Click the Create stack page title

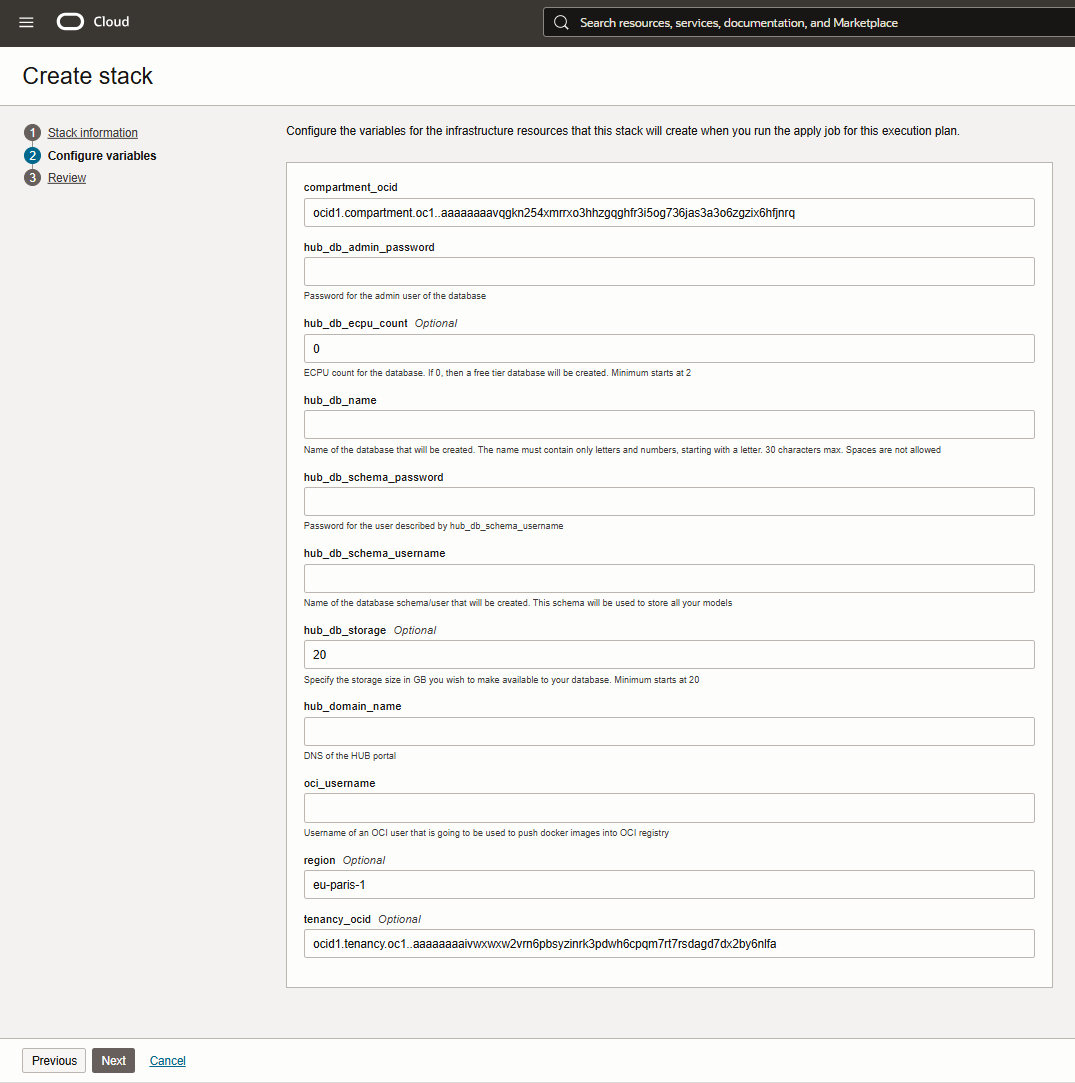(87, 76)
